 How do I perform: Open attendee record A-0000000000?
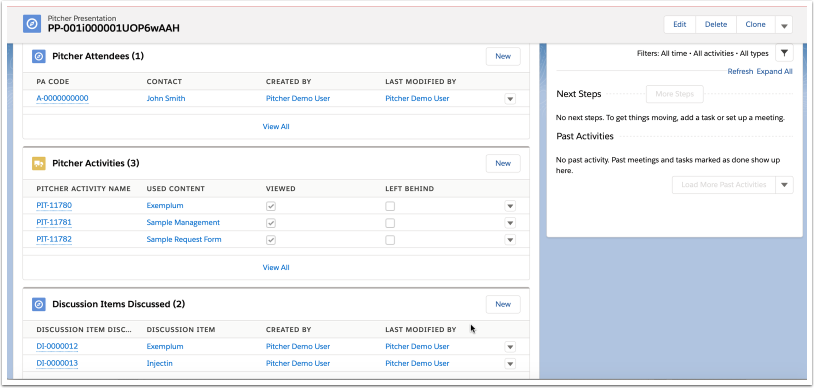(62, 98)
